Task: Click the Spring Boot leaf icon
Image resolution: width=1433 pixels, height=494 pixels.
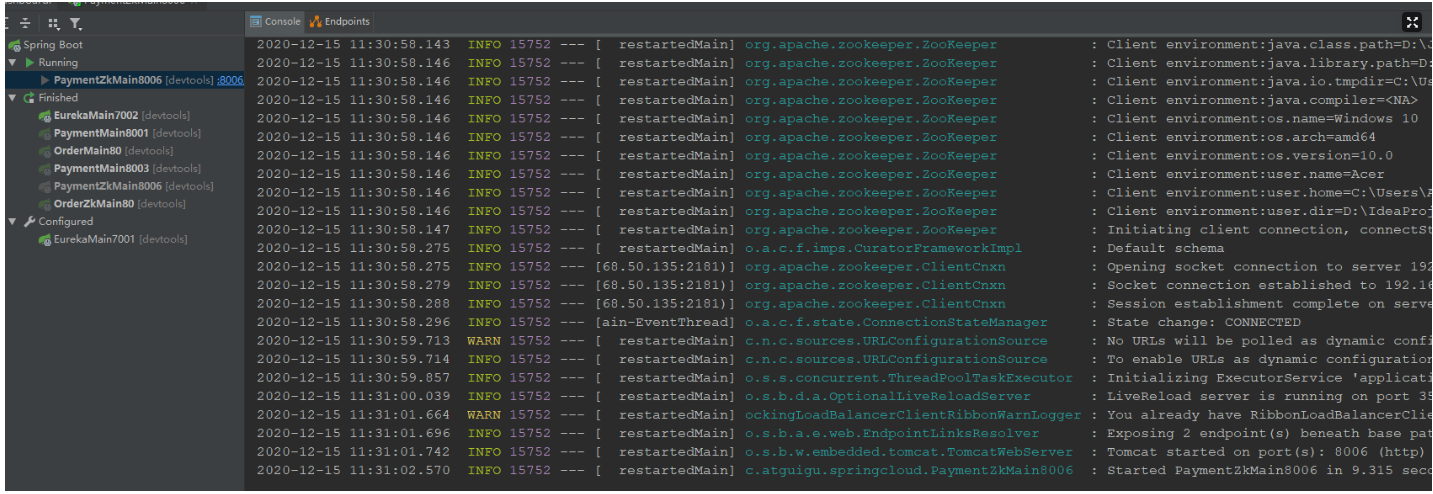Action: 14,45
